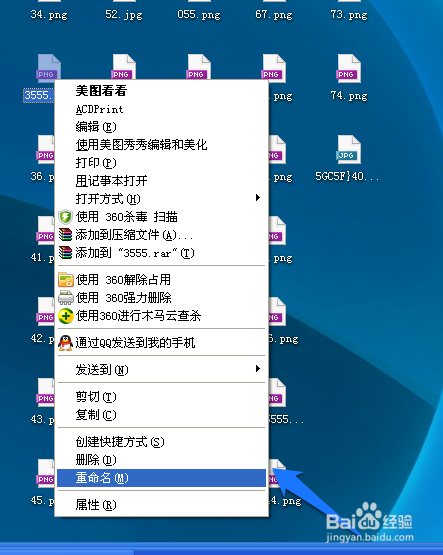The width and height of the screenshot is (443, 555).
Task: Open 属性(R) properties entry
Action: [x=96, y=505]
